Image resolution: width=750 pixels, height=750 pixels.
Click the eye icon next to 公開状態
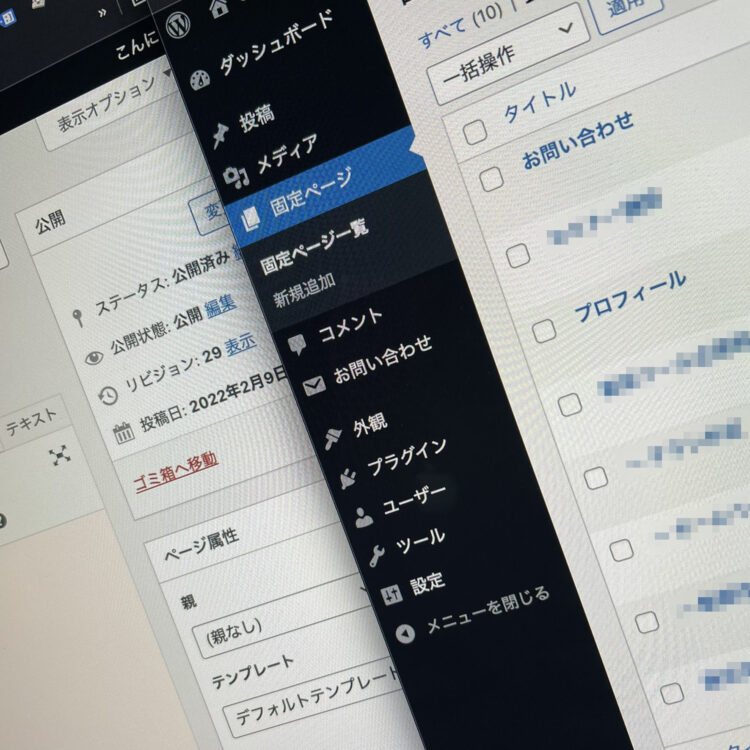click(x=94, y=357)
